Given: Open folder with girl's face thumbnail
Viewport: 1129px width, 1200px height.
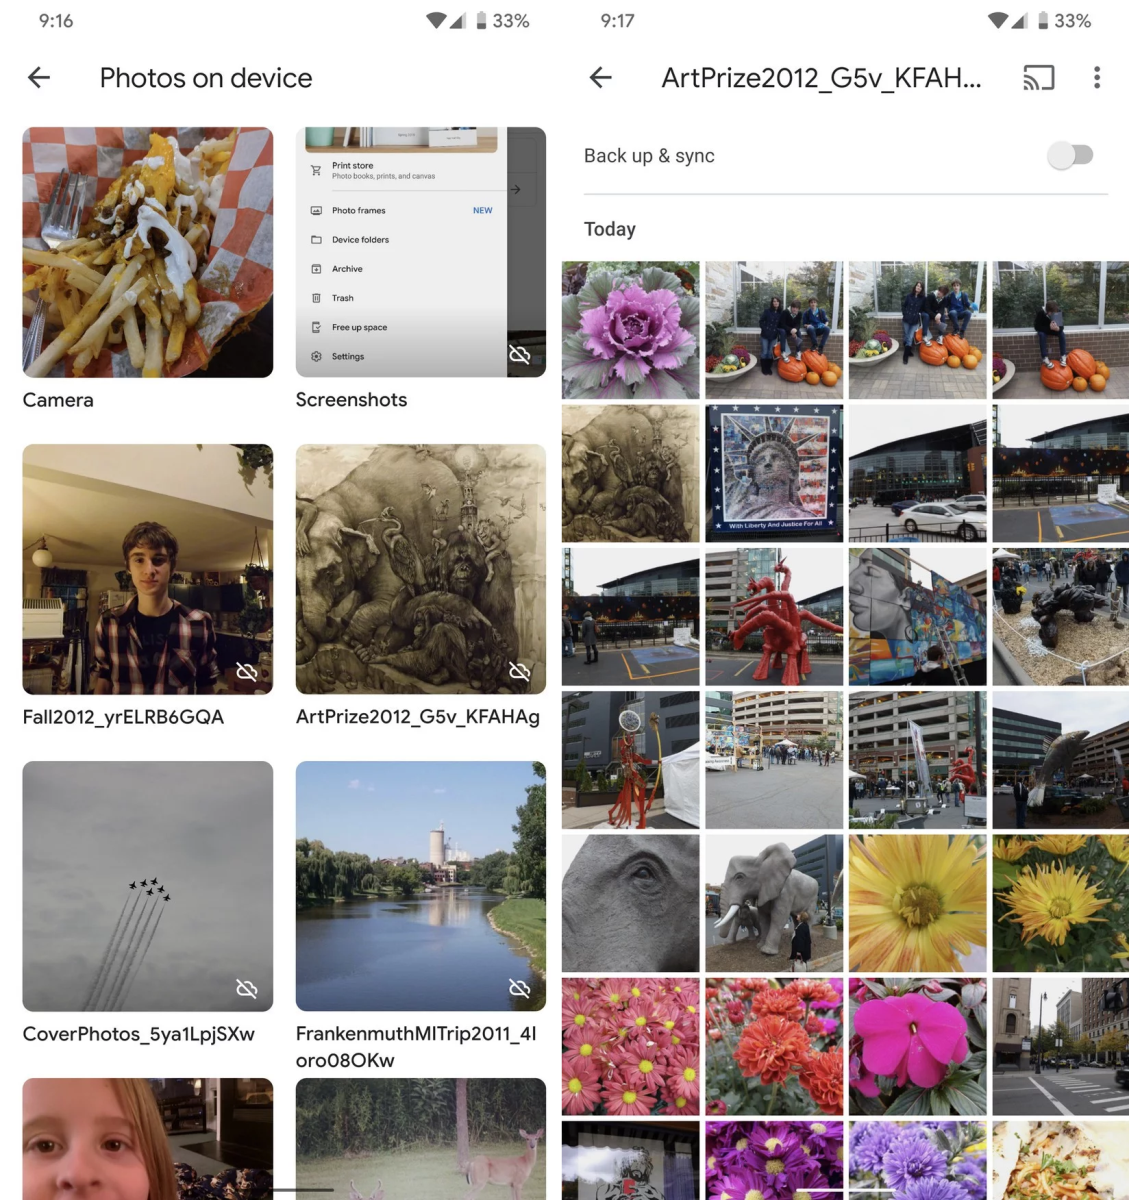Looking at the screenshot, I should 148,1139.
